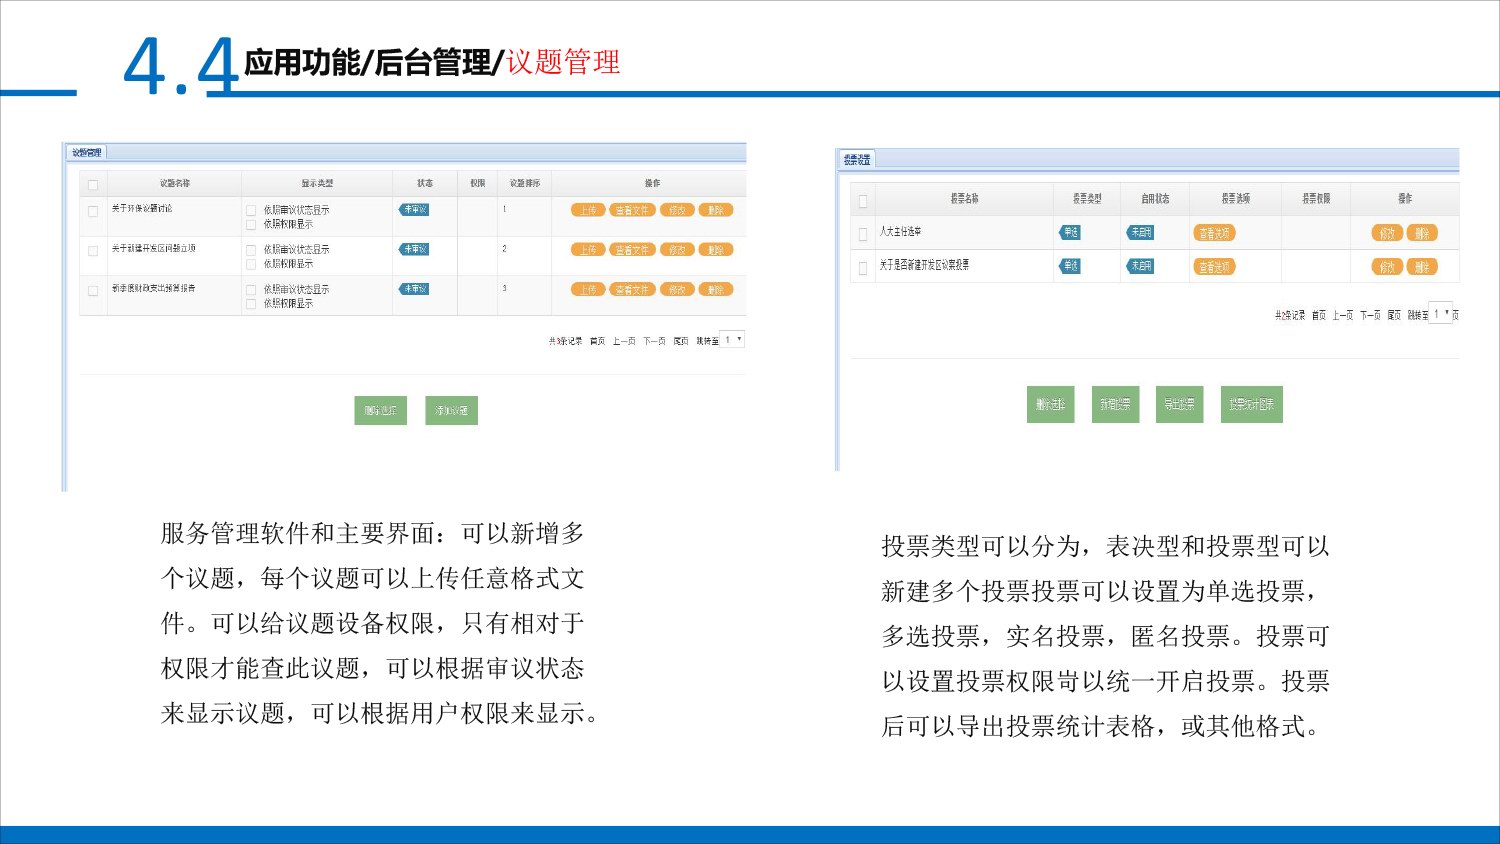Tick the row checkbox for 人大主任选举
Screen dimensions: 1500x844
coord(863,235)
